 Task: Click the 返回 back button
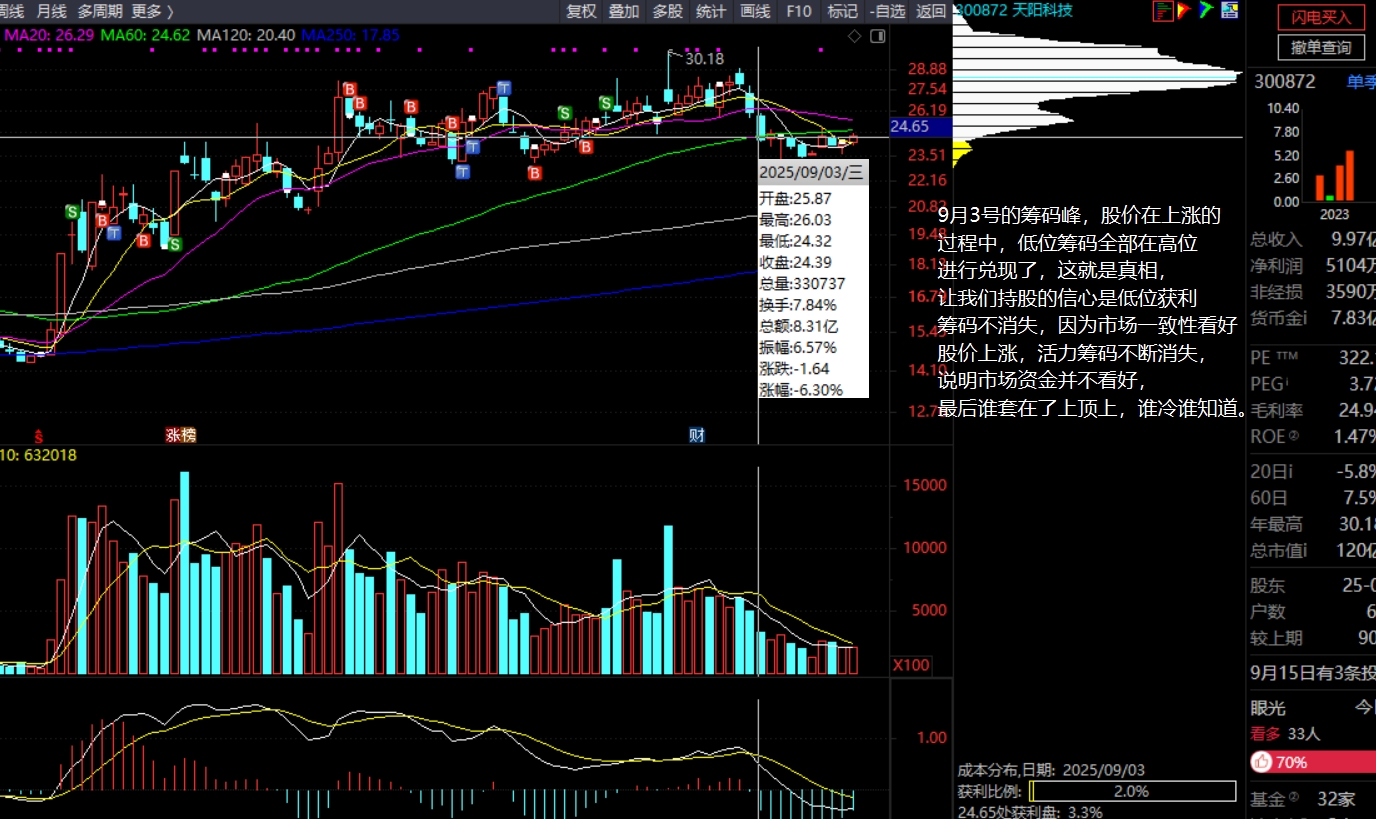(x=931, y=11)
